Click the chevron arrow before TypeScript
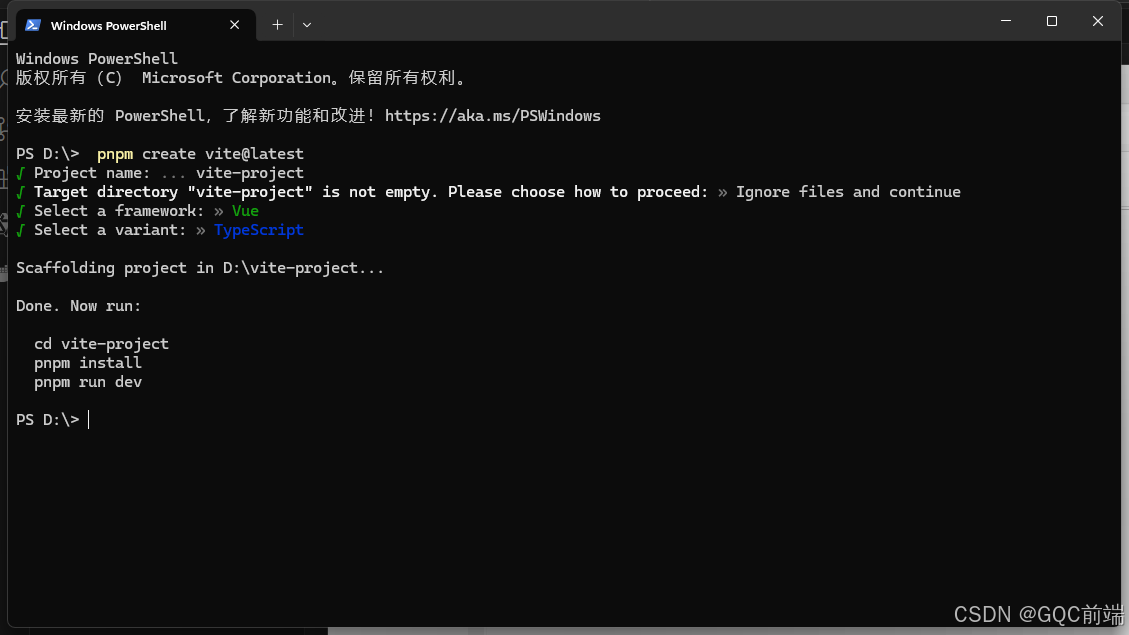This screenshot has width=1129, height=635. tap(200, 229)
